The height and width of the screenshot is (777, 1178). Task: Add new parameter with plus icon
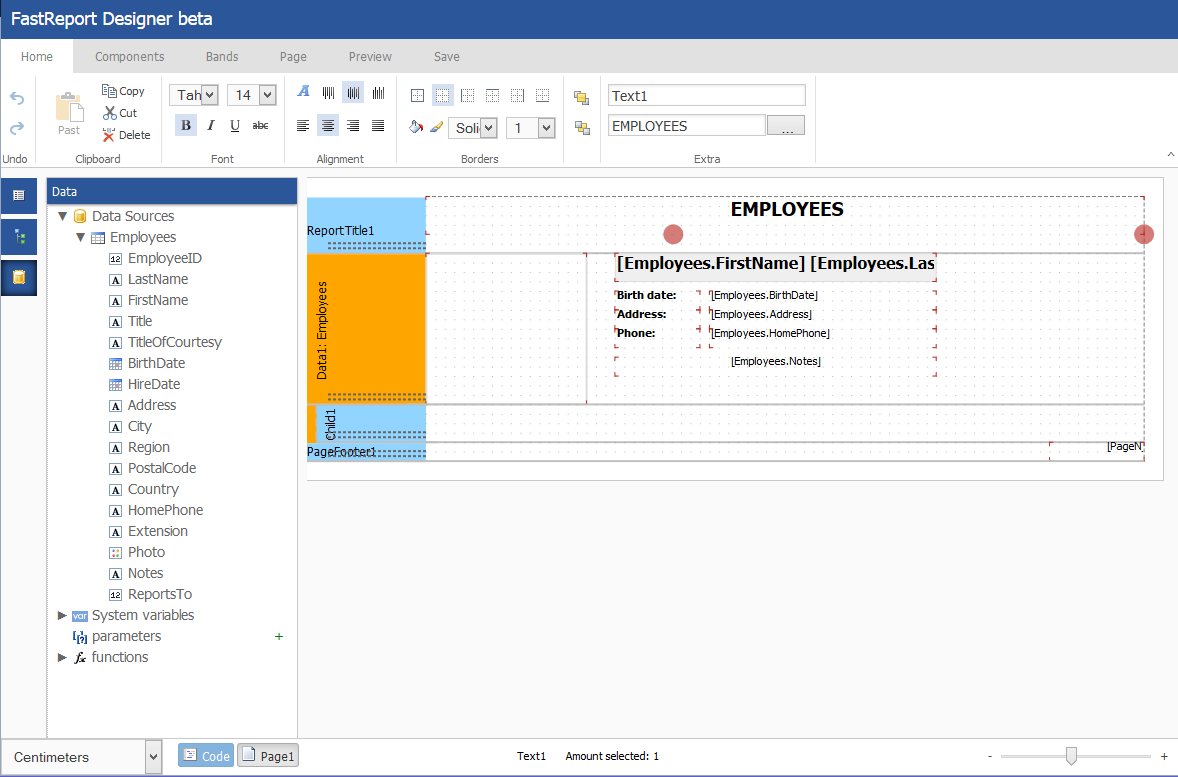click(x=279, y=636)
